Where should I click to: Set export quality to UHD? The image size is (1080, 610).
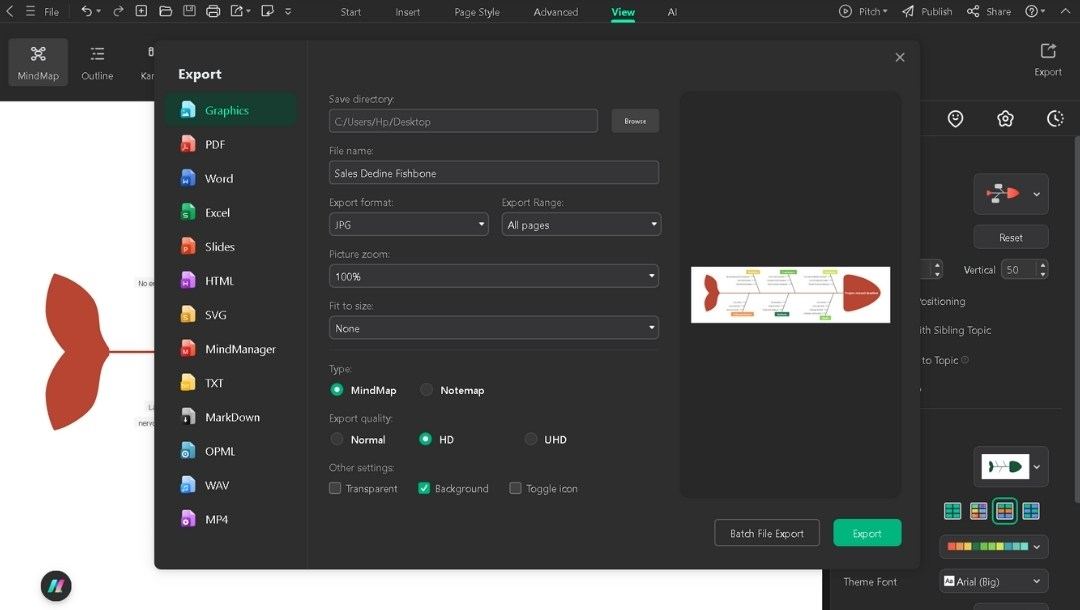tap(530, 439)
